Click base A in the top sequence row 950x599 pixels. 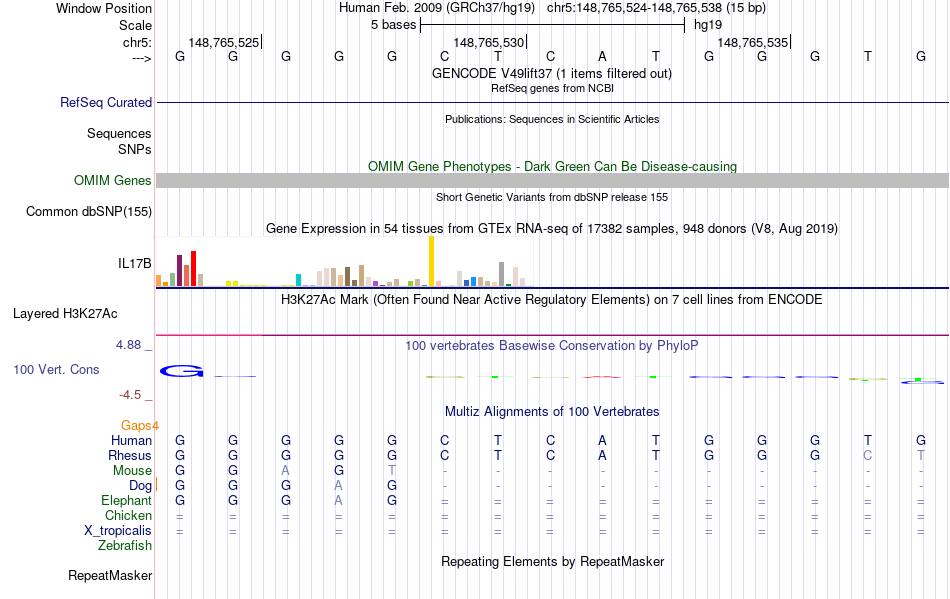[x=602, y=56]
